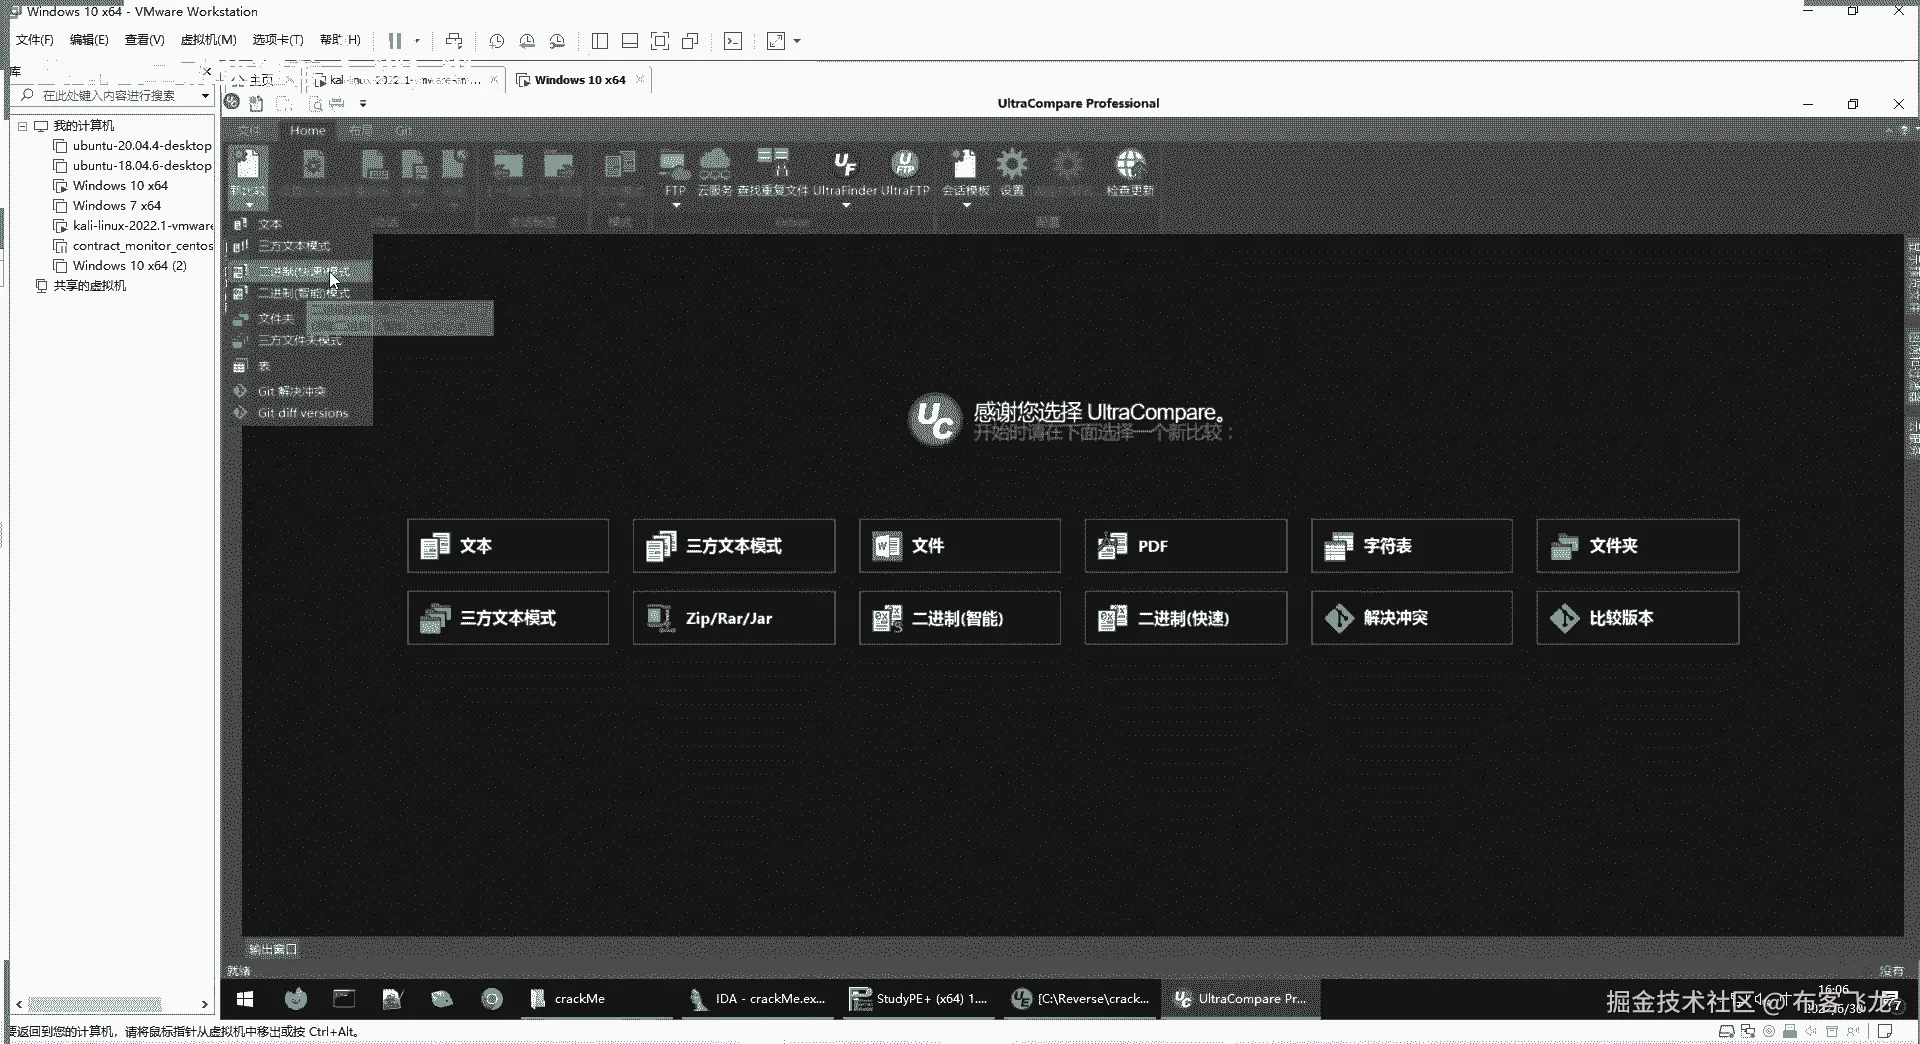Start a 文件夹 comparison from start page

(x=1638, y=546)
